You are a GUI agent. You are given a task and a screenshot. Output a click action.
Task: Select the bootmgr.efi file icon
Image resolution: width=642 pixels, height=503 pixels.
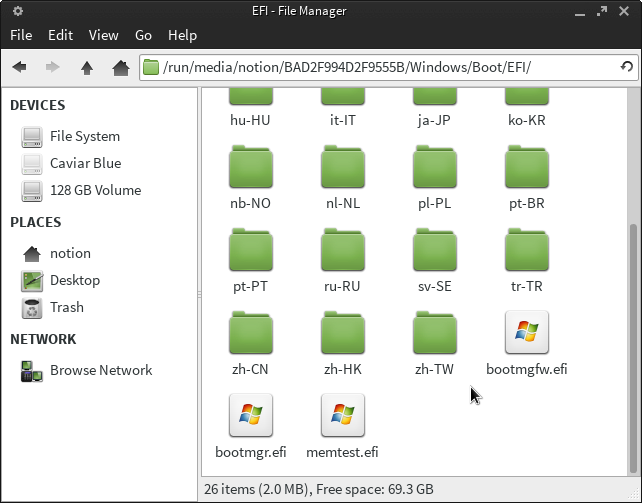[251, 415]
